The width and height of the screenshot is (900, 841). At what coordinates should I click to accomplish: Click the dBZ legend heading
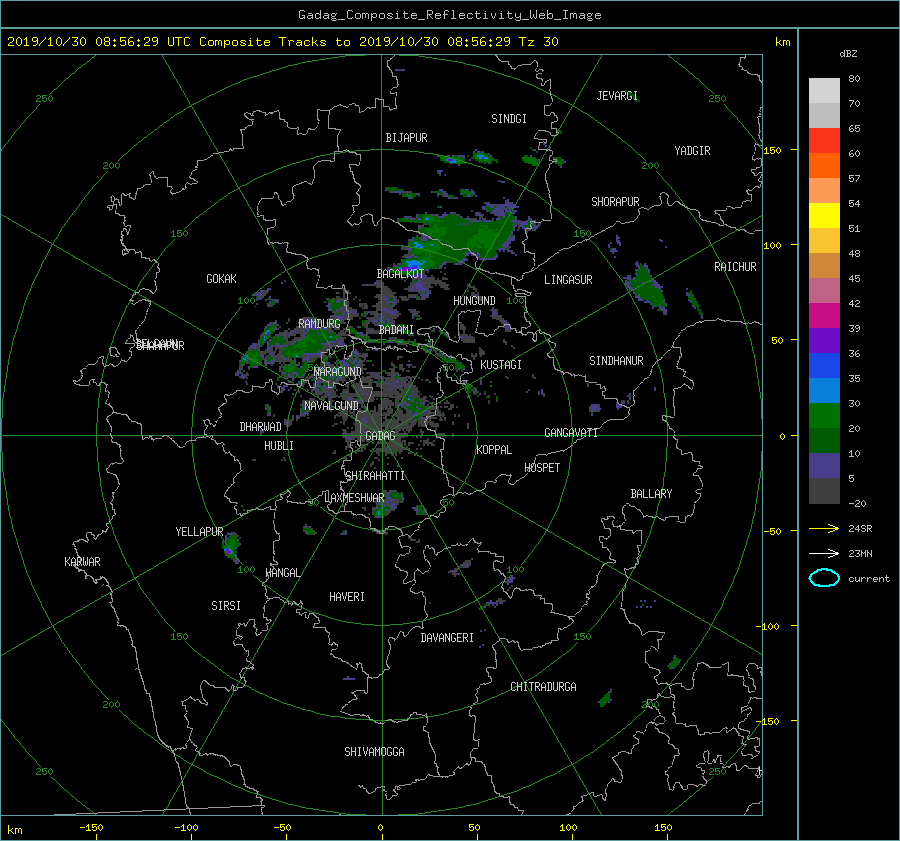click(x=848, y=54)
